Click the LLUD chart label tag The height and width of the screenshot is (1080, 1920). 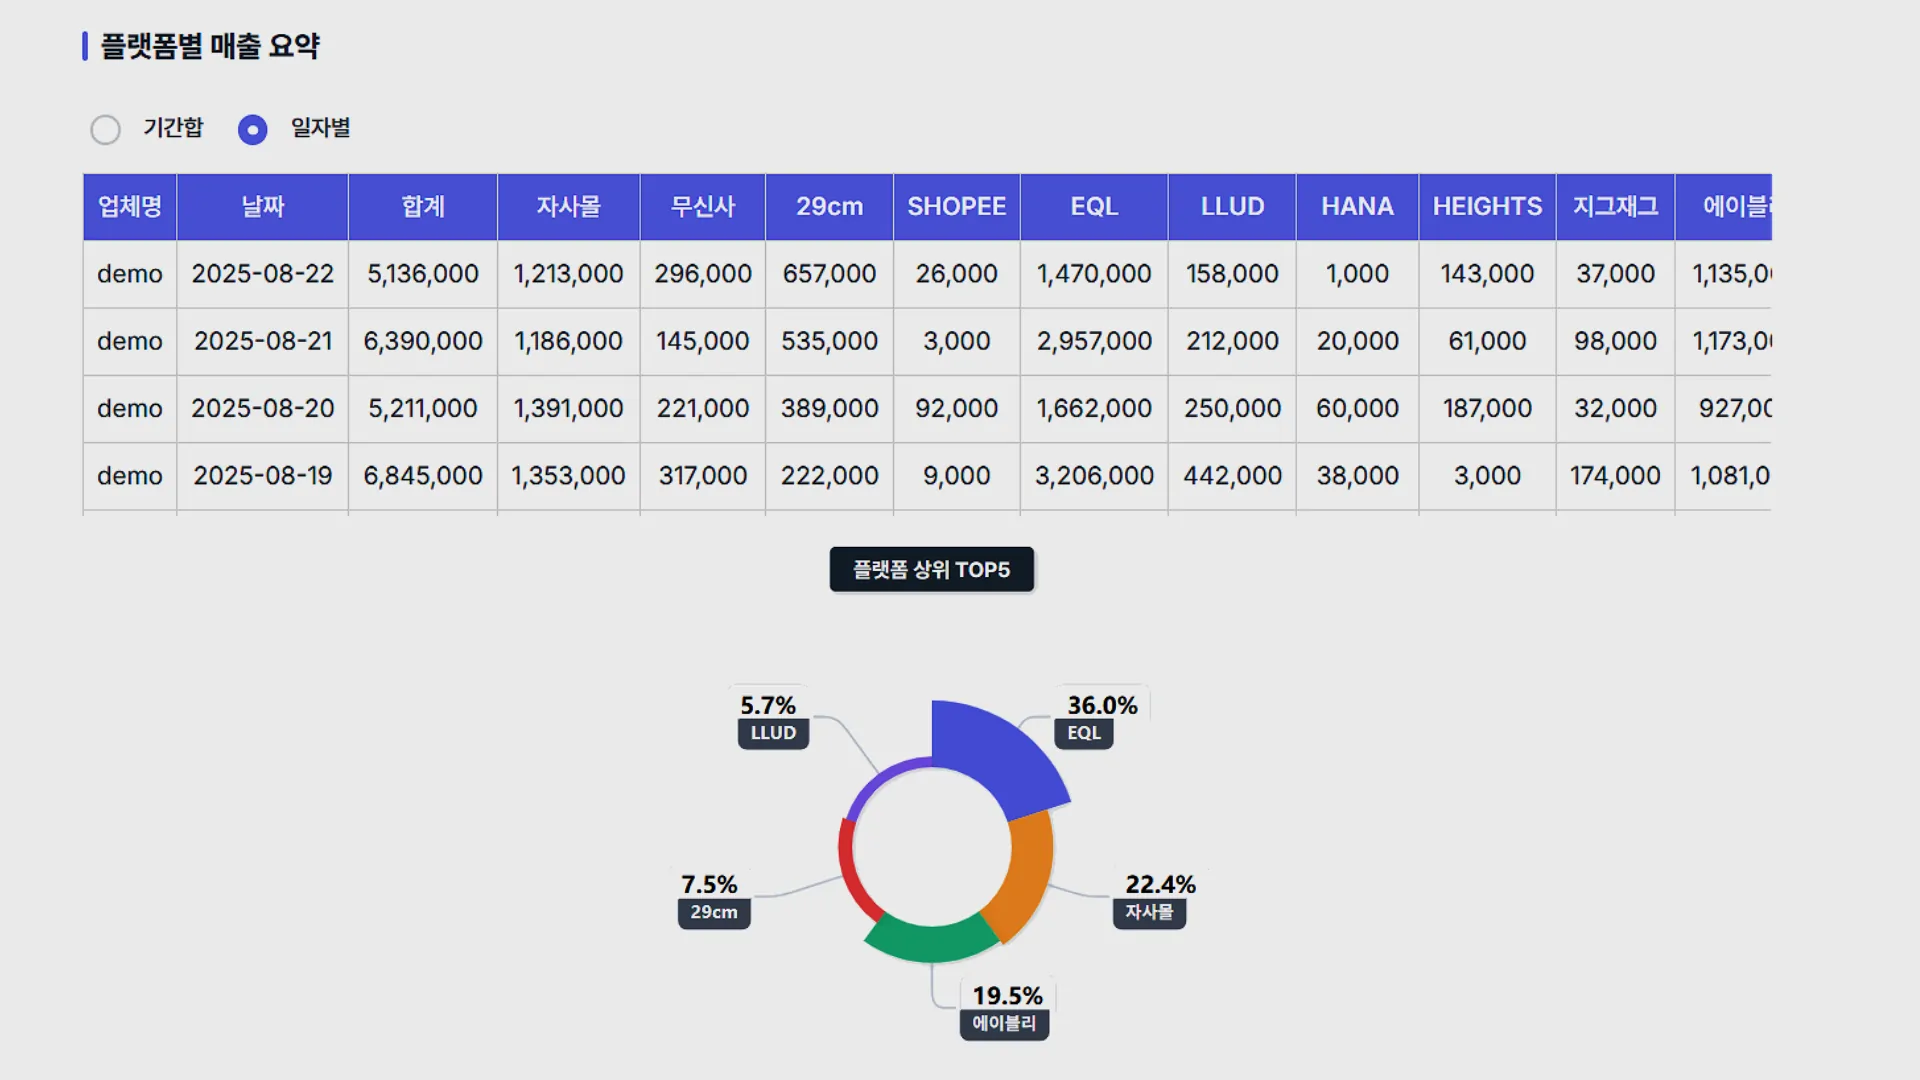coord(773,733)
